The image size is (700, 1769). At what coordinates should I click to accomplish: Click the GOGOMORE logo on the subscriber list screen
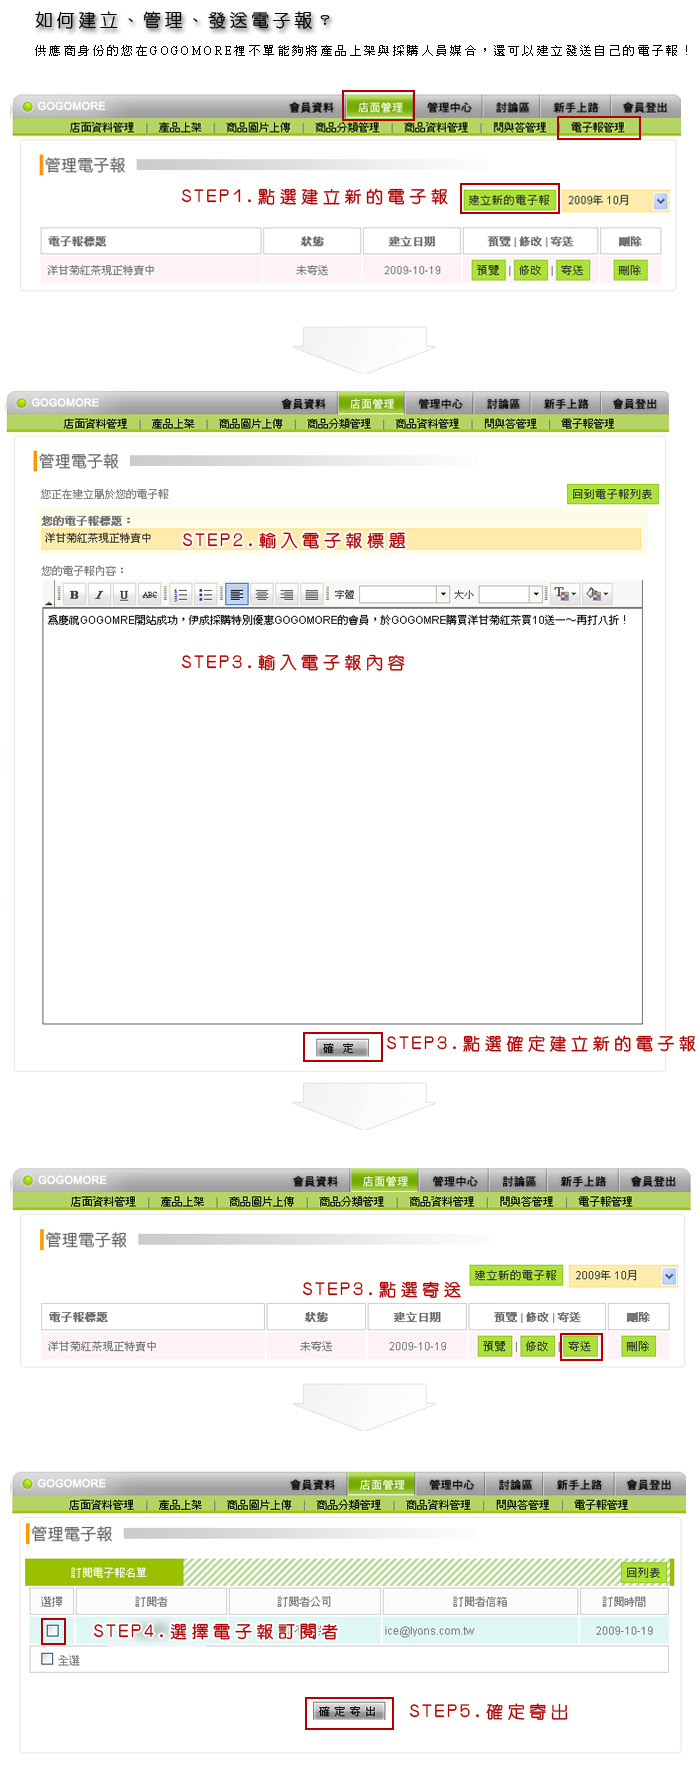pyautogui.click(x=64, y=1483)
